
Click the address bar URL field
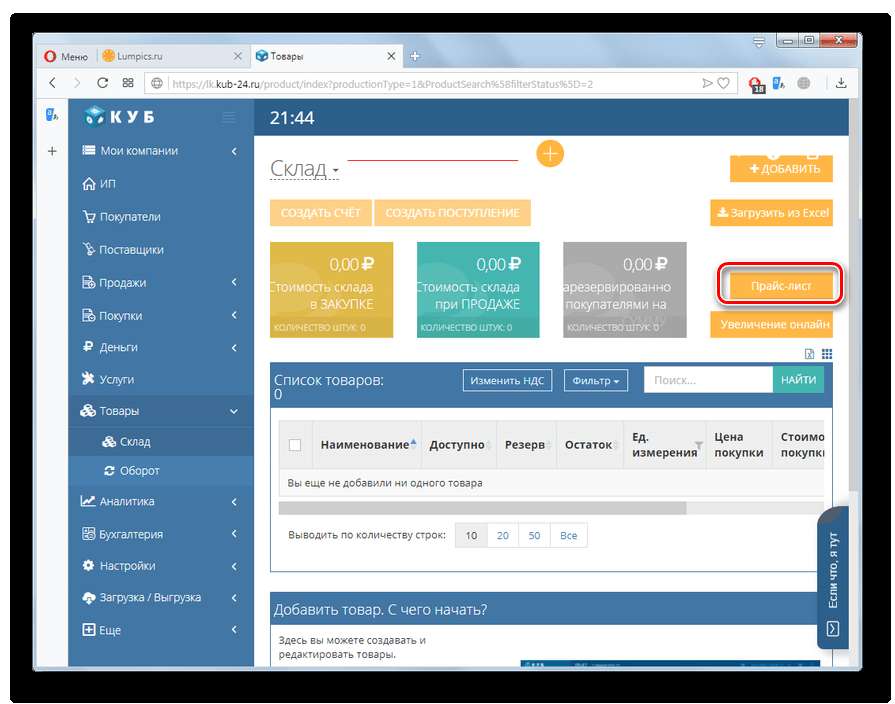pos(424,84)
